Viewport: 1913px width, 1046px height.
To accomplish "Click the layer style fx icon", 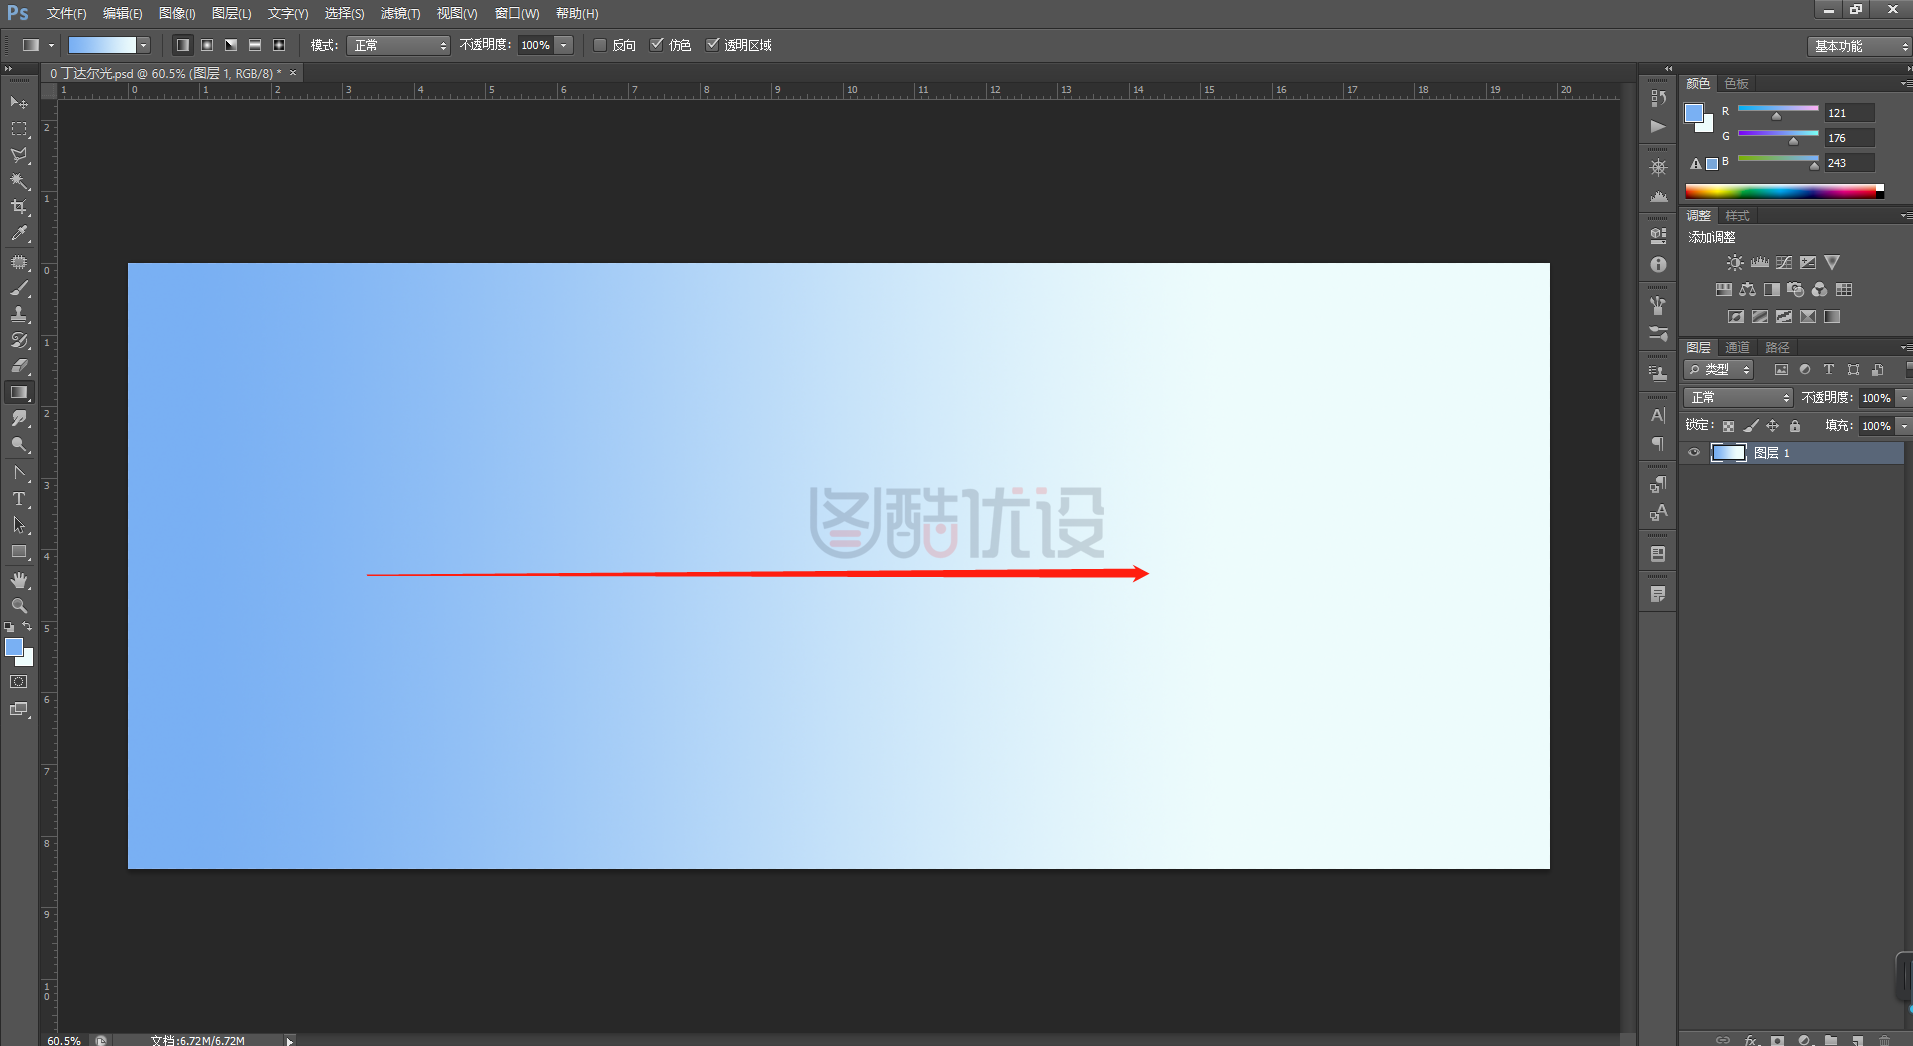I will tap(1752, 1040).
